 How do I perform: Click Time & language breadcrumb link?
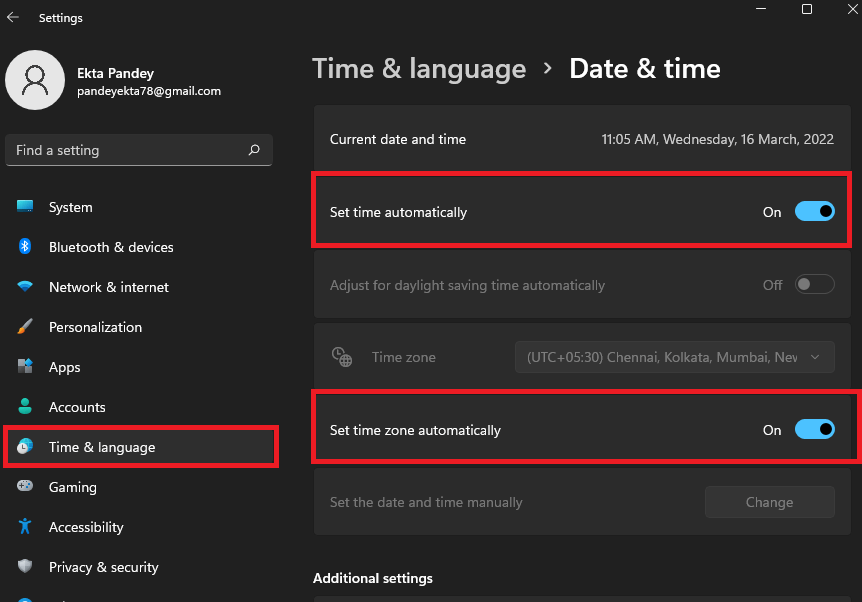[x=419, y=69]
